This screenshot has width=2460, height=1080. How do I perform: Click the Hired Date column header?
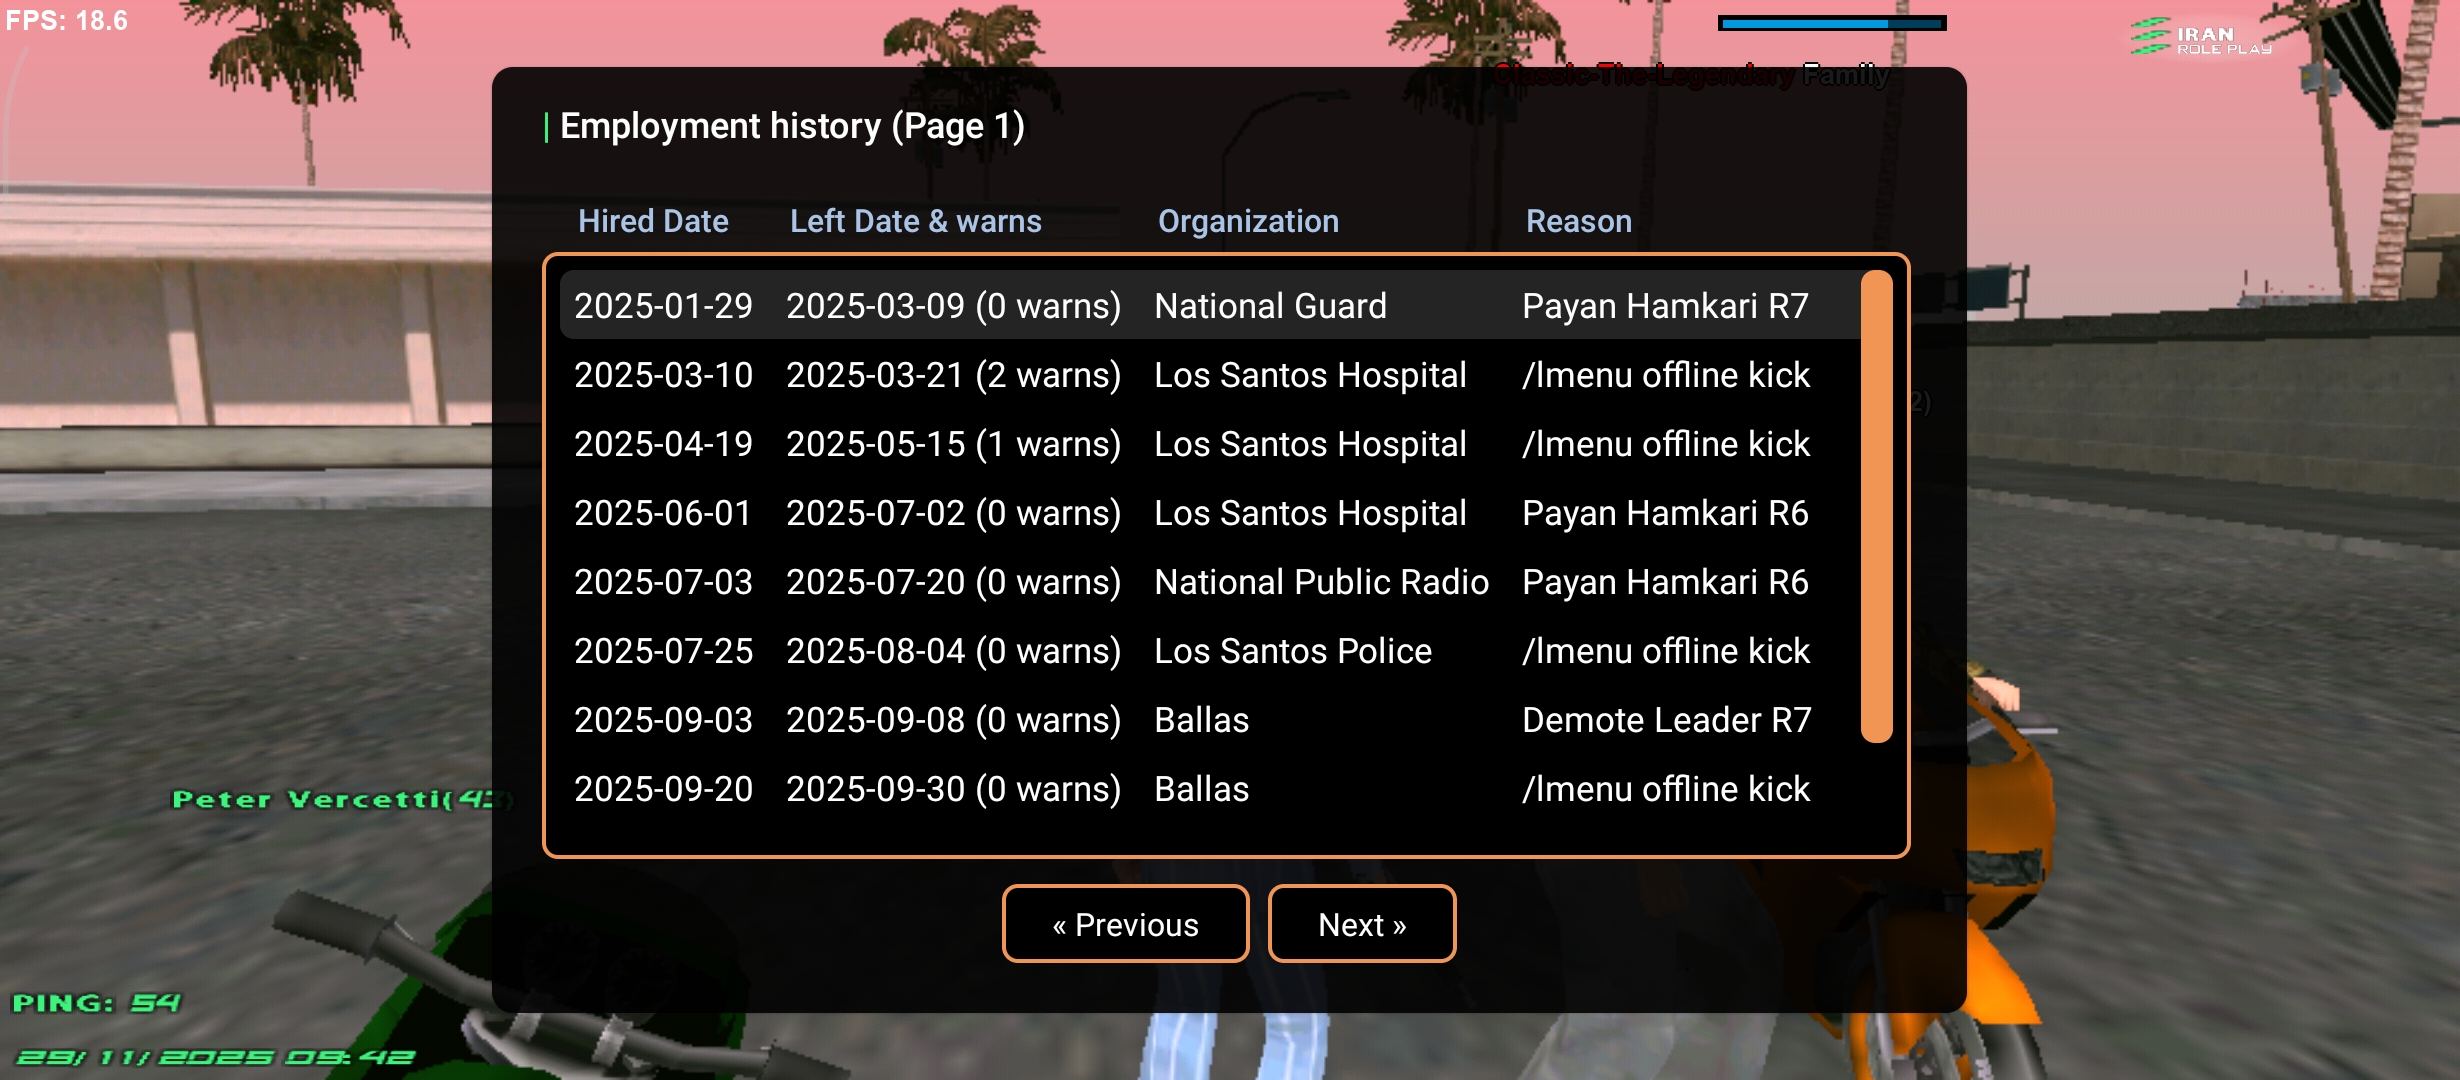(x=653, y=221)
